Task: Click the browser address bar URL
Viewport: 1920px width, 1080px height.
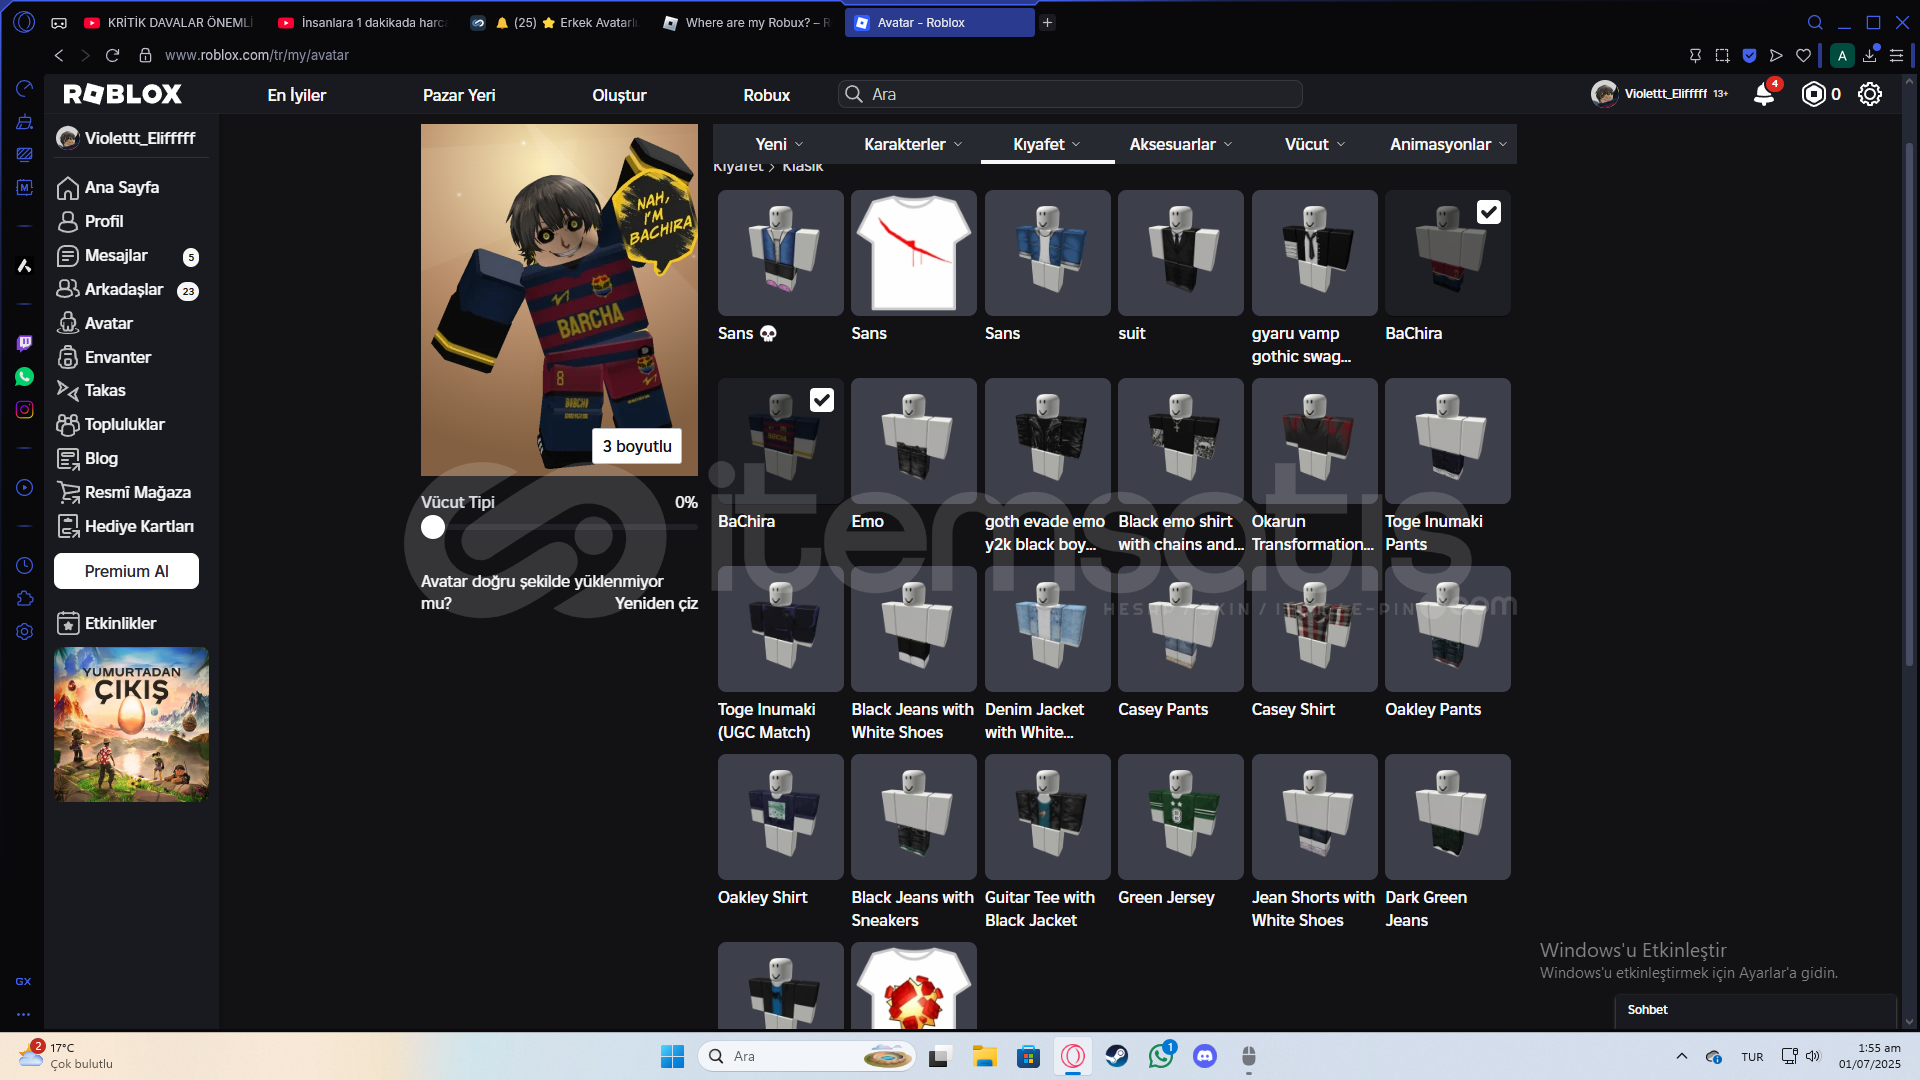Action: pos(257,55)
